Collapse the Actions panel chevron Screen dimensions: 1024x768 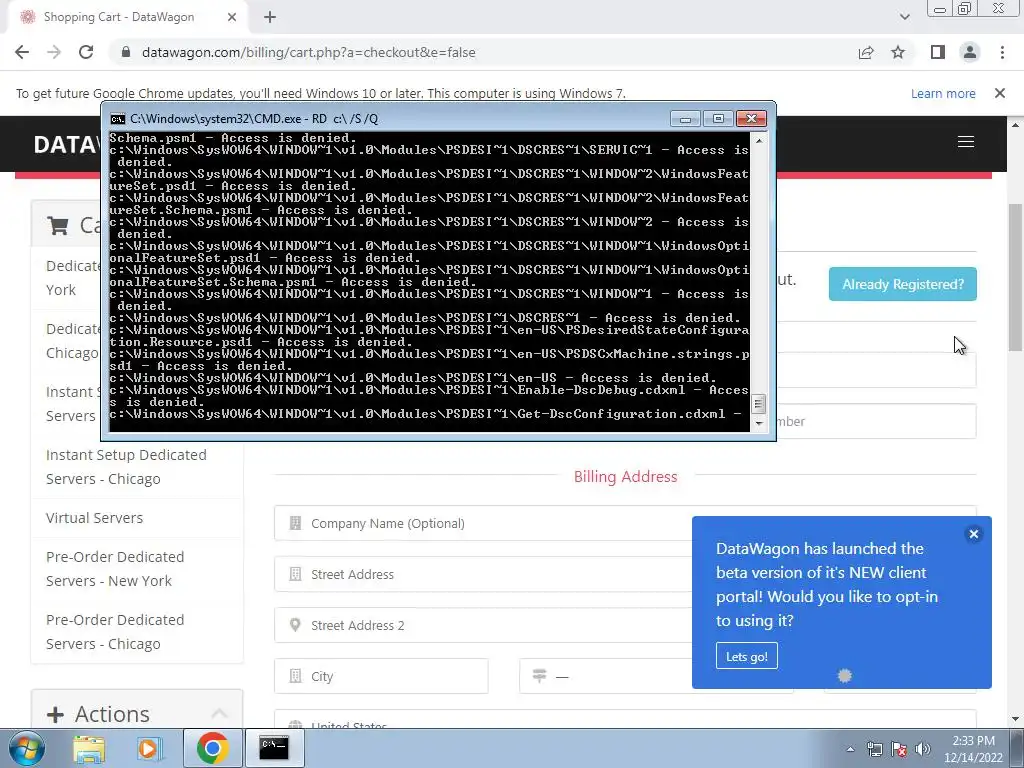click(x=219, y=714)
